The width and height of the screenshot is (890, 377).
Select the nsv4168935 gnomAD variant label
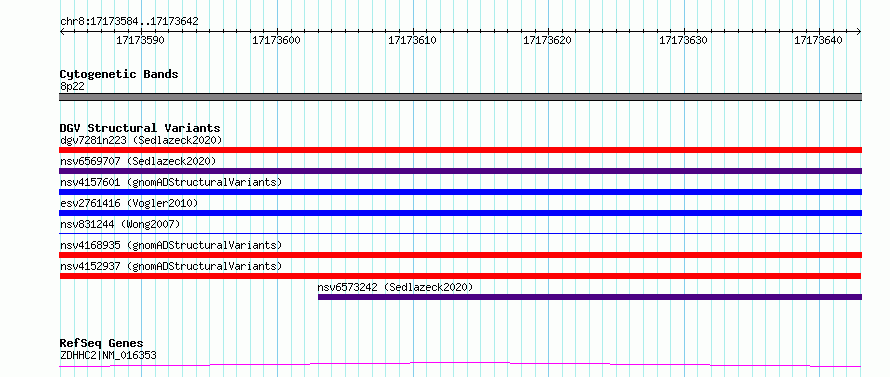tap(171, 245)
